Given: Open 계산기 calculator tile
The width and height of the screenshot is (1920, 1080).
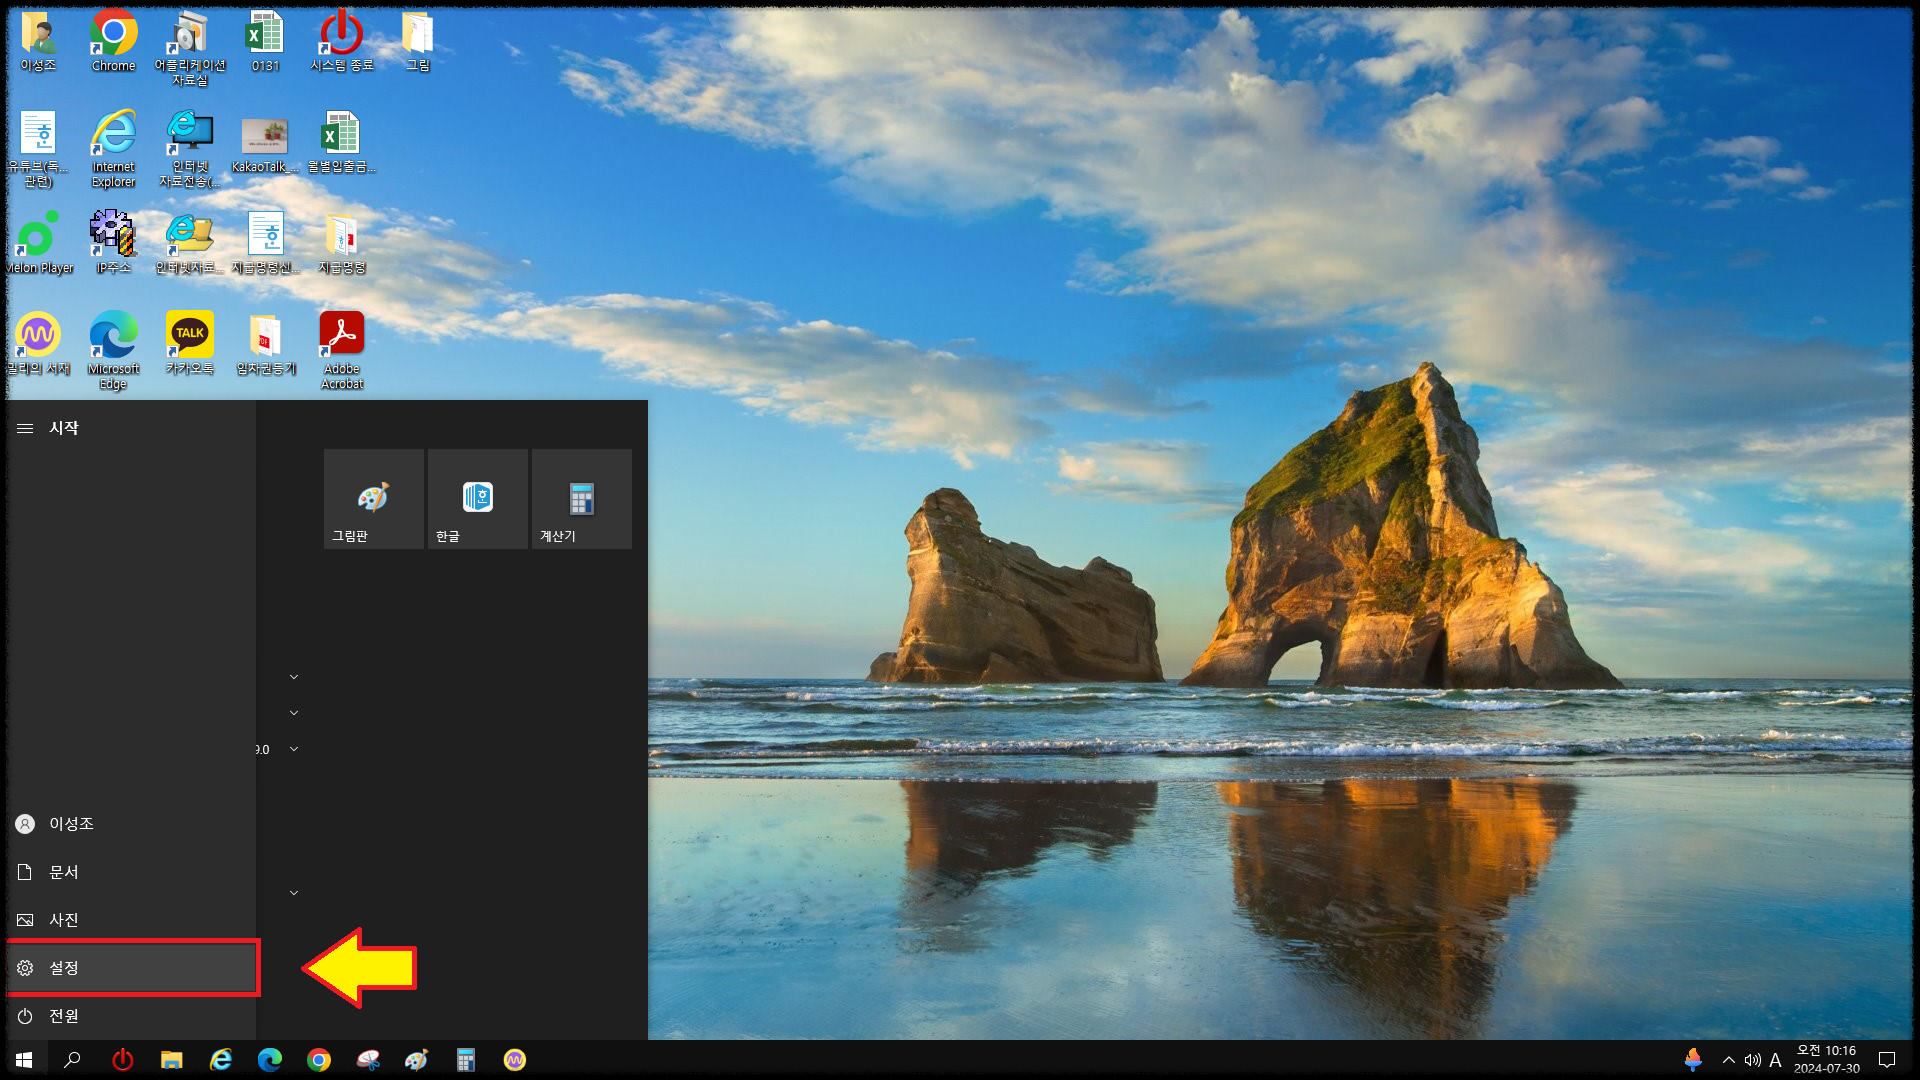Looking at the screenshot, I should (x=581, y=499).
